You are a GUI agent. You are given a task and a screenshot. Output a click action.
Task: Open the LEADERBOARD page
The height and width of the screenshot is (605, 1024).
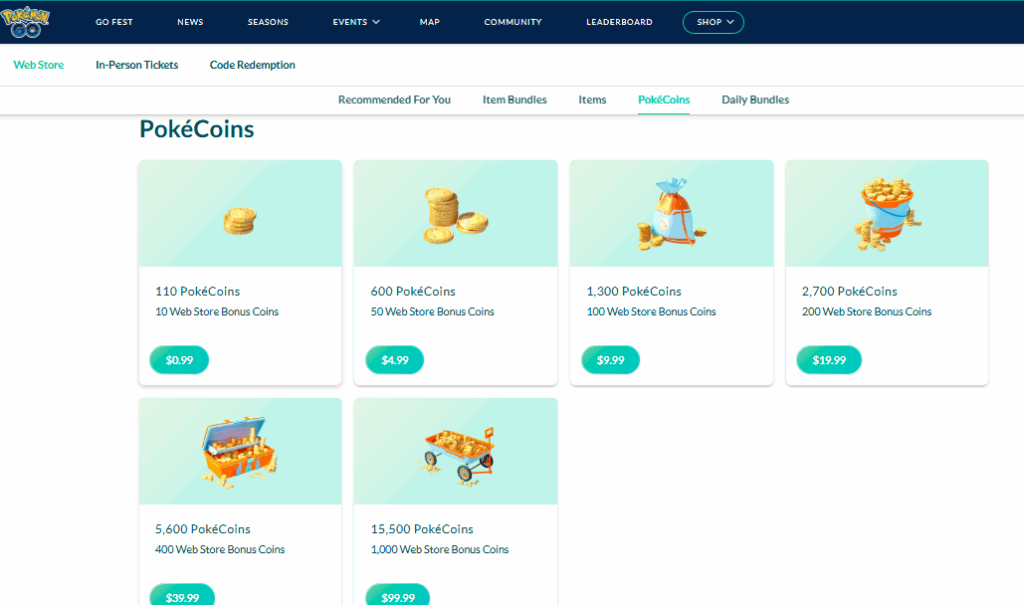tap(619, 22)
